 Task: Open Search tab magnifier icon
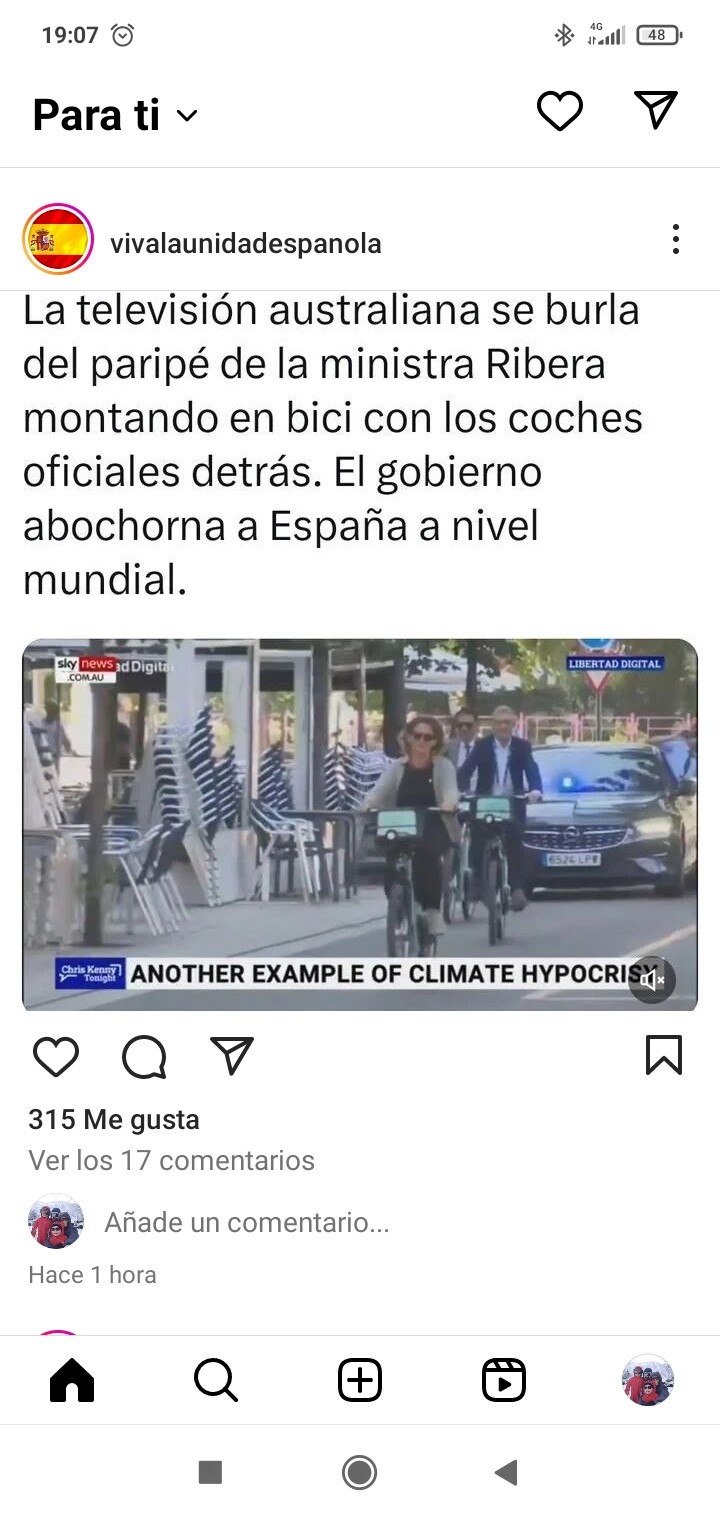216,1381
